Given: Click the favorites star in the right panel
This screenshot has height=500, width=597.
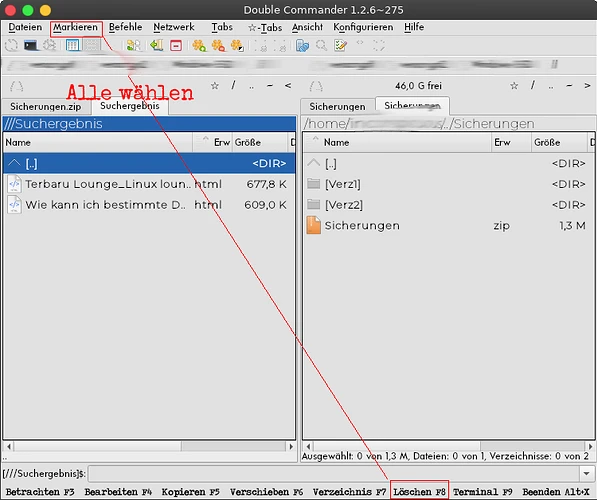Looking at the screenshot, I should tap(514, 86).
